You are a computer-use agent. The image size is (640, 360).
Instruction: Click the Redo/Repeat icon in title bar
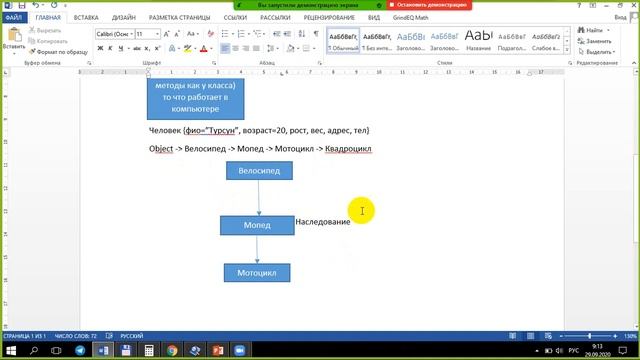click(x=54, y=5)
